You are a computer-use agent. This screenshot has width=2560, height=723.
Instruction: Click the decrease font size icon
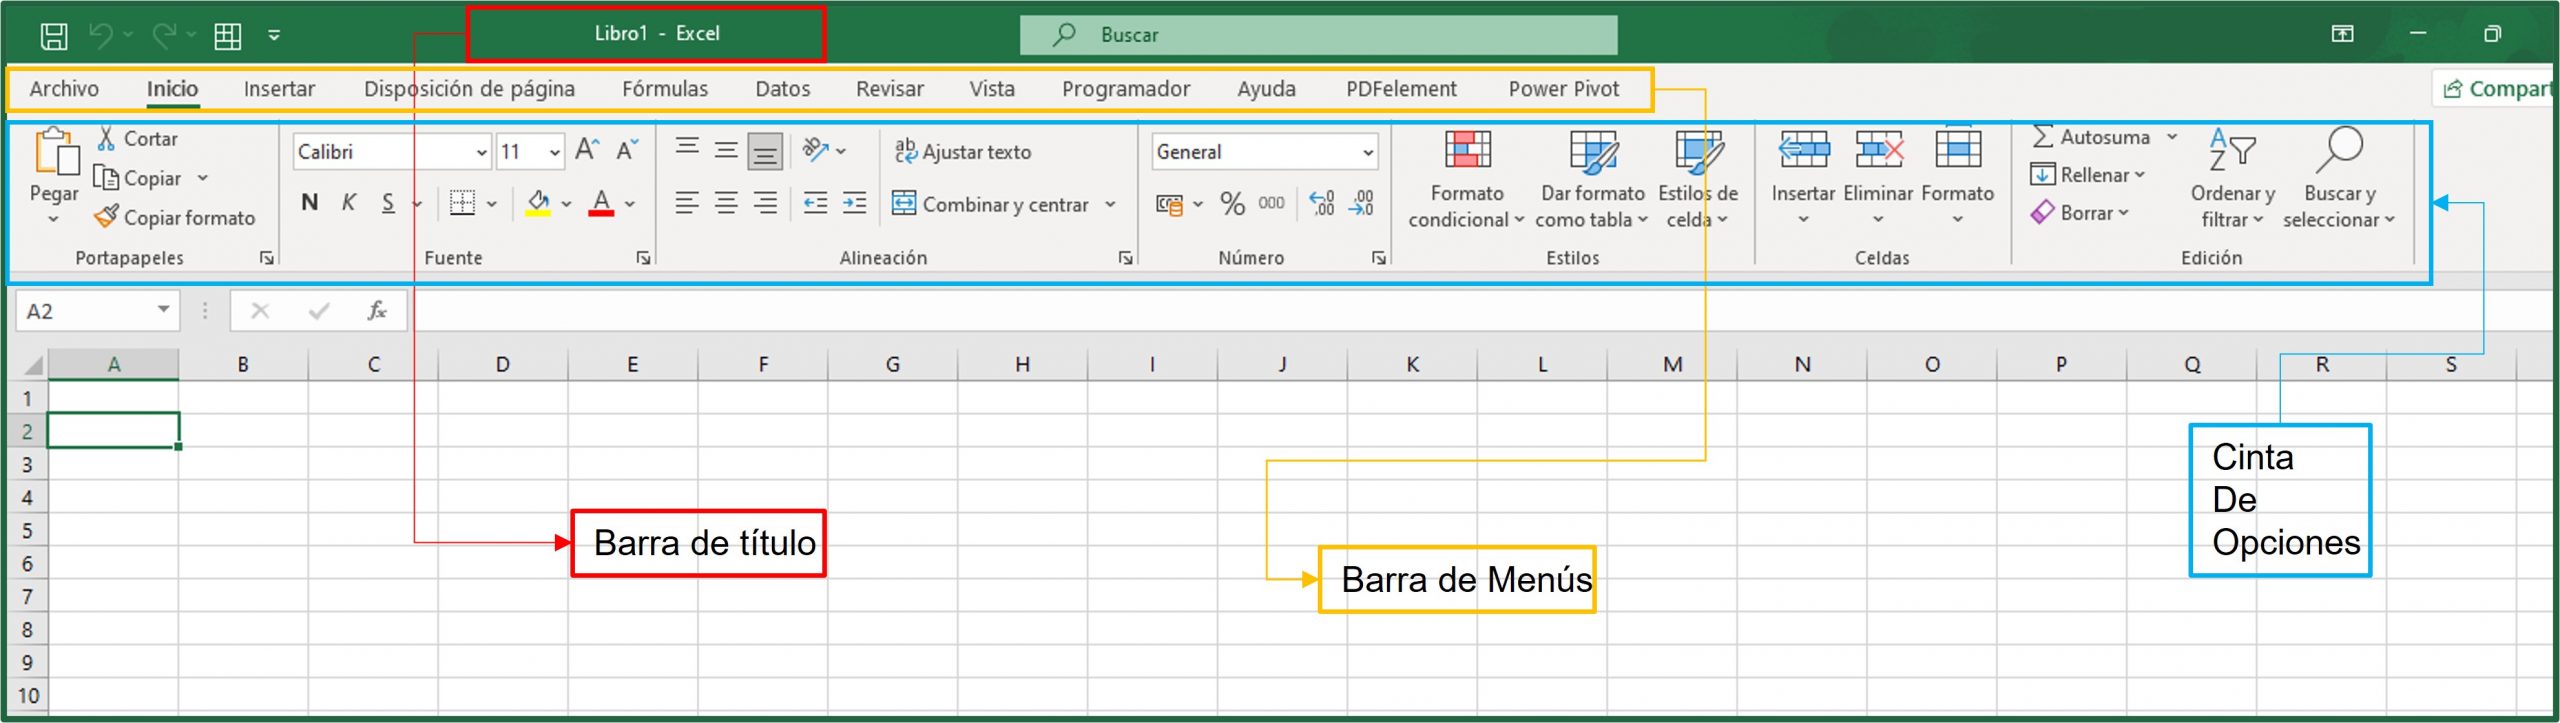pyautogui.click(x=627, y=151)
